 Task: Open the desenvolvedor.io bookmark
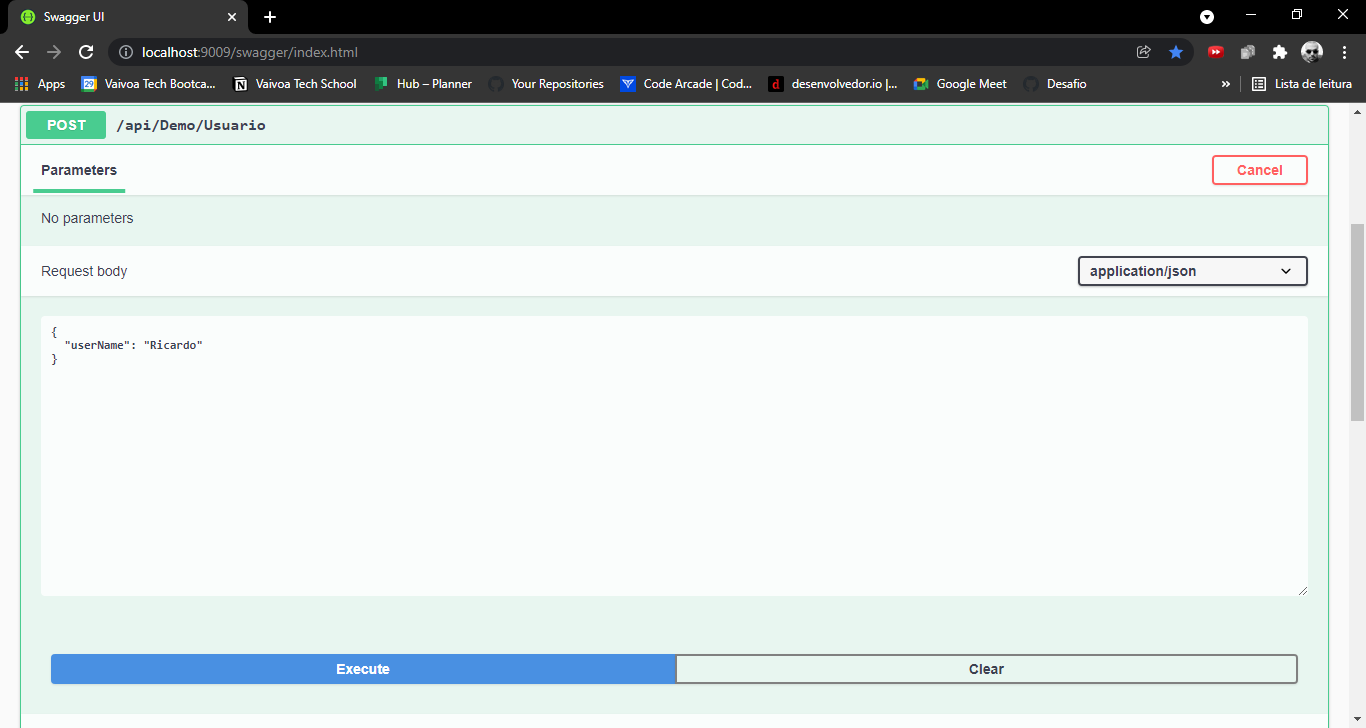833,84
